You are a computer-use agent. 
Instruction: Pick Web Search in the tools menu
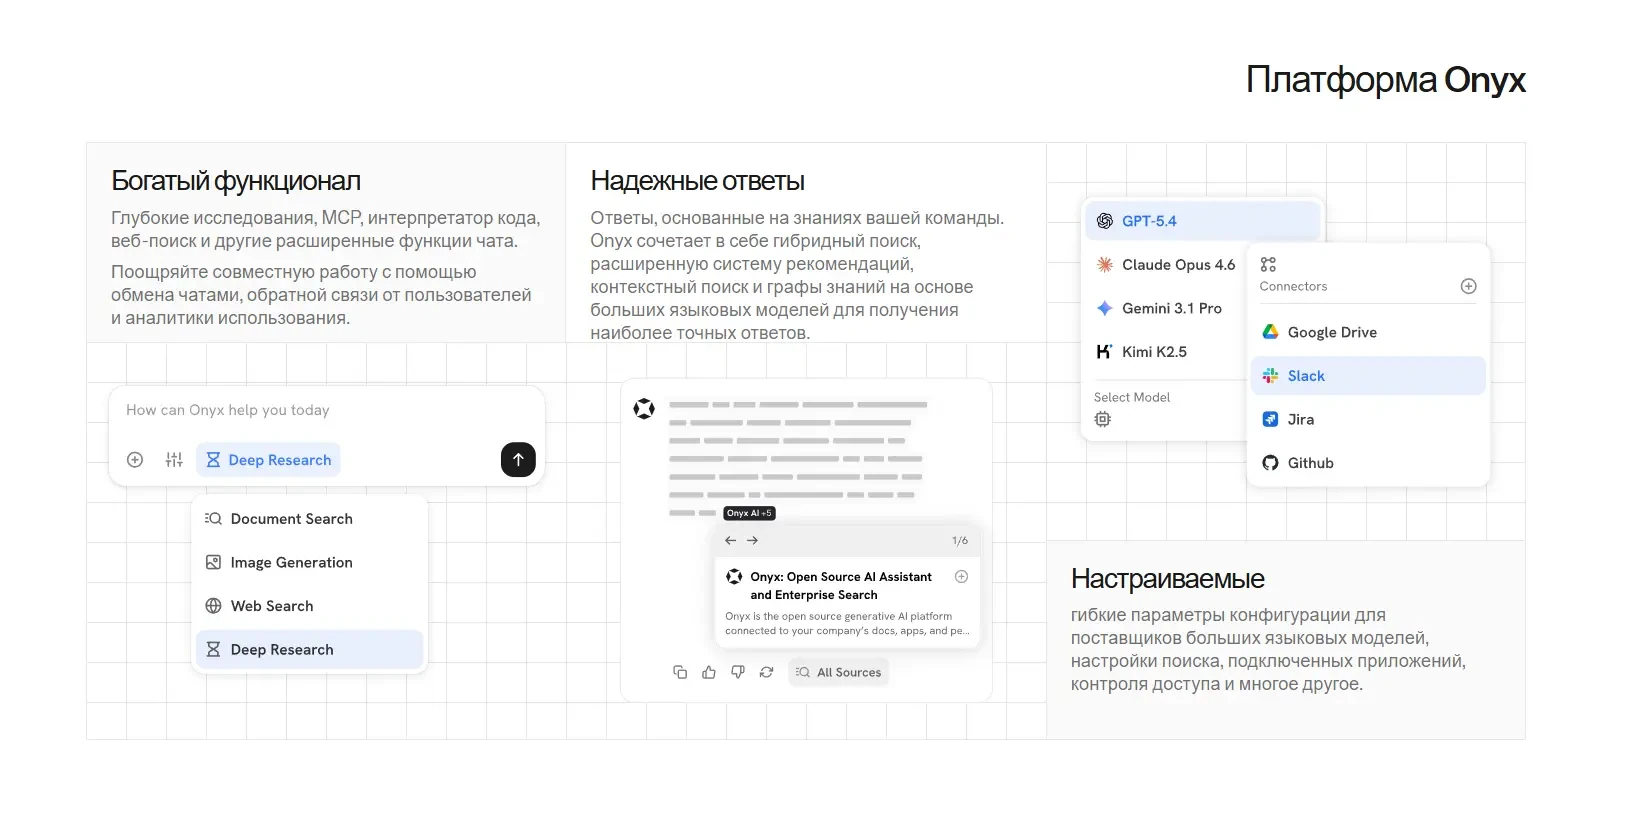310,606
